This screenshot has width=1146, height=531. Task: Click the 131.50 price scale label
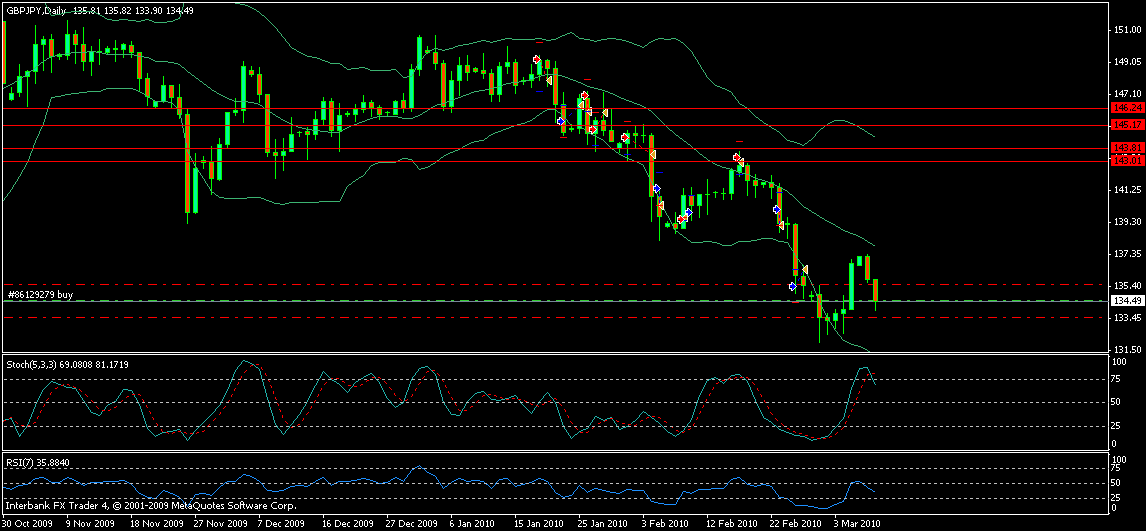tap(1127, 349)
